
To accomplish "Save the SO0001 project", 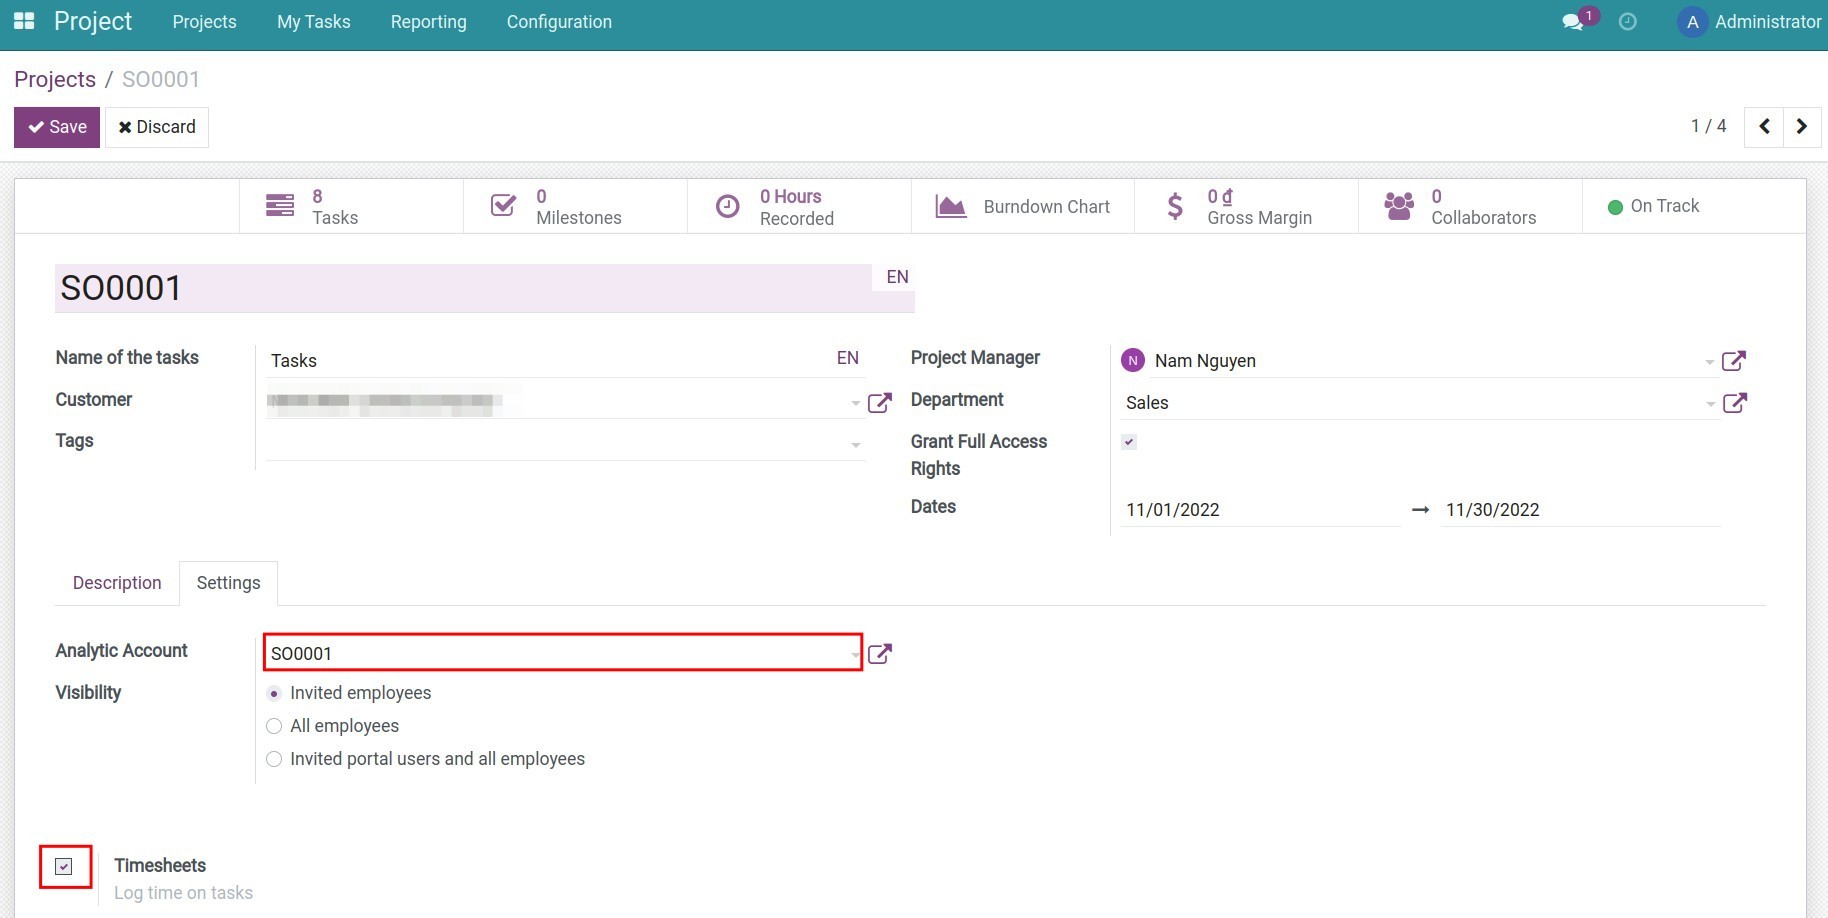I will 56,127.
